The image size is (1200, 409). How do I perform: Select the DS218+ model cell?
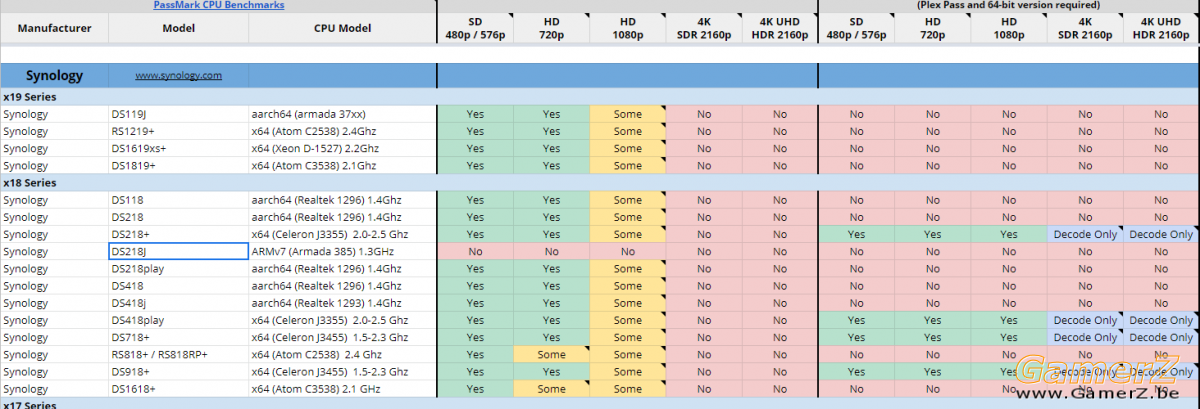coord(178,234)
